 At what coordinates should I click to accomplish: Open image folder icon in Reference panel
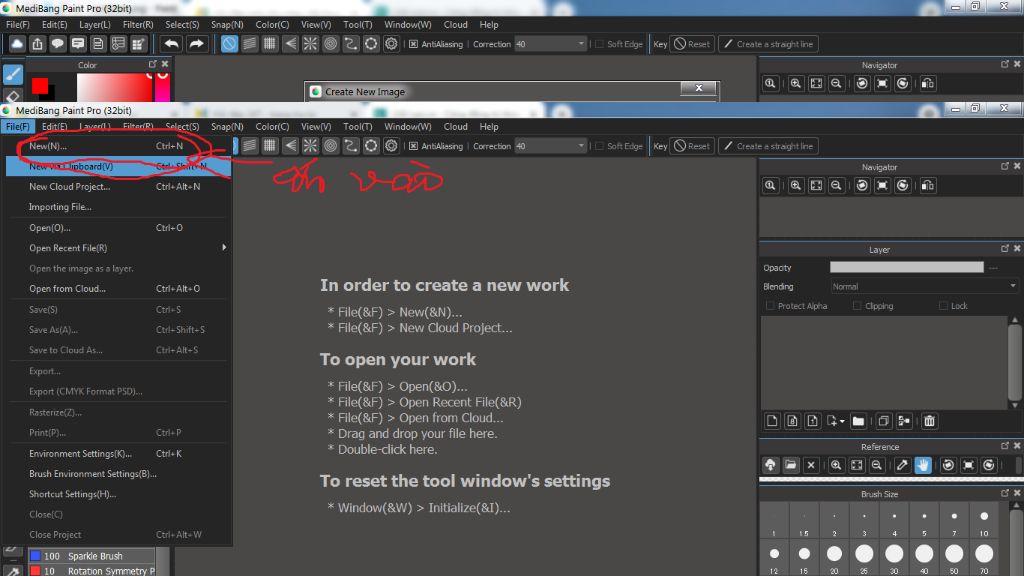pos(791,465)
